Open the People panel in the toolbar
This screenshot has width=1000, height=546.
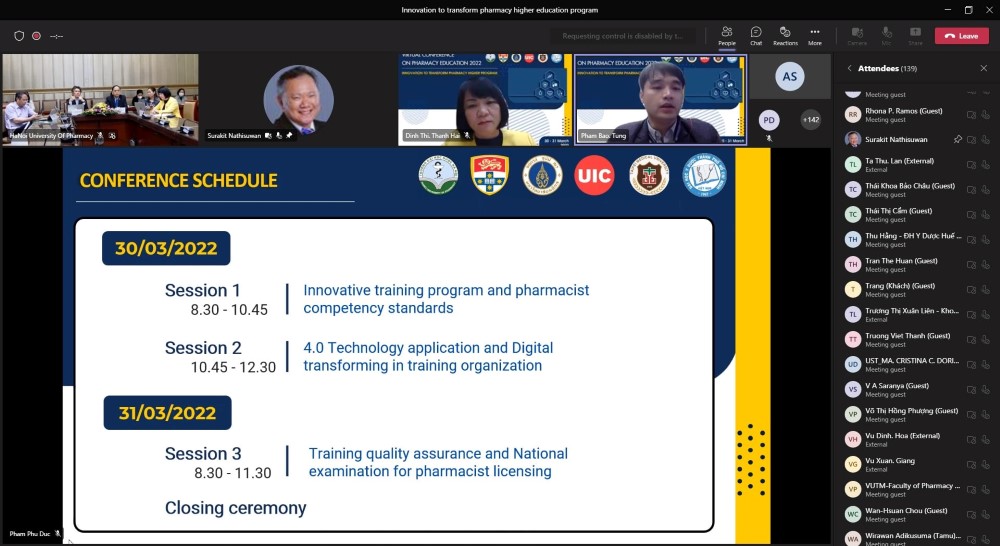726,35
